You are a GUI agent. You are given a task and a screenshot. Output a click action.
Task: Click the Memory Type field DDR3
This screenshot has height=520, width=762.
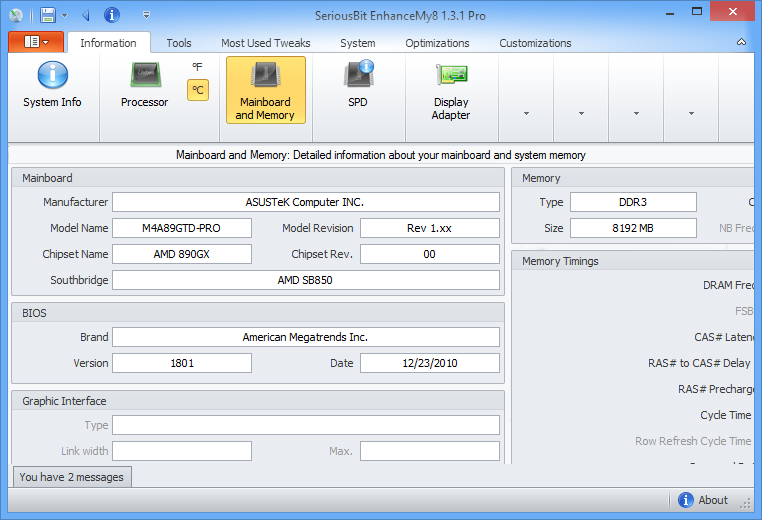coord(633,202)
